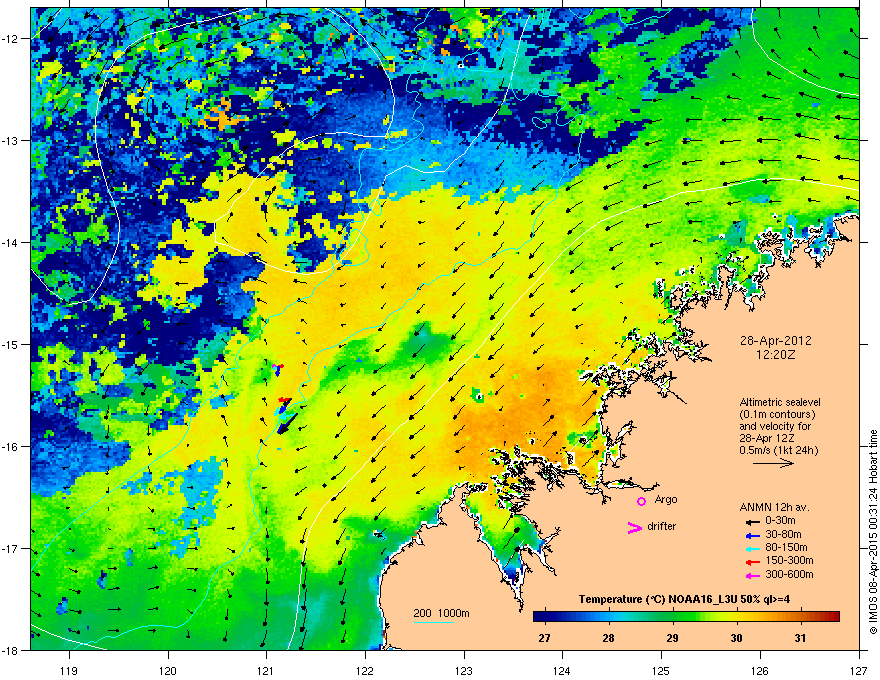This screenshot has width=880, height=680.
Task: Click the colorbar tick label 30
Action: tap(736, 638)
